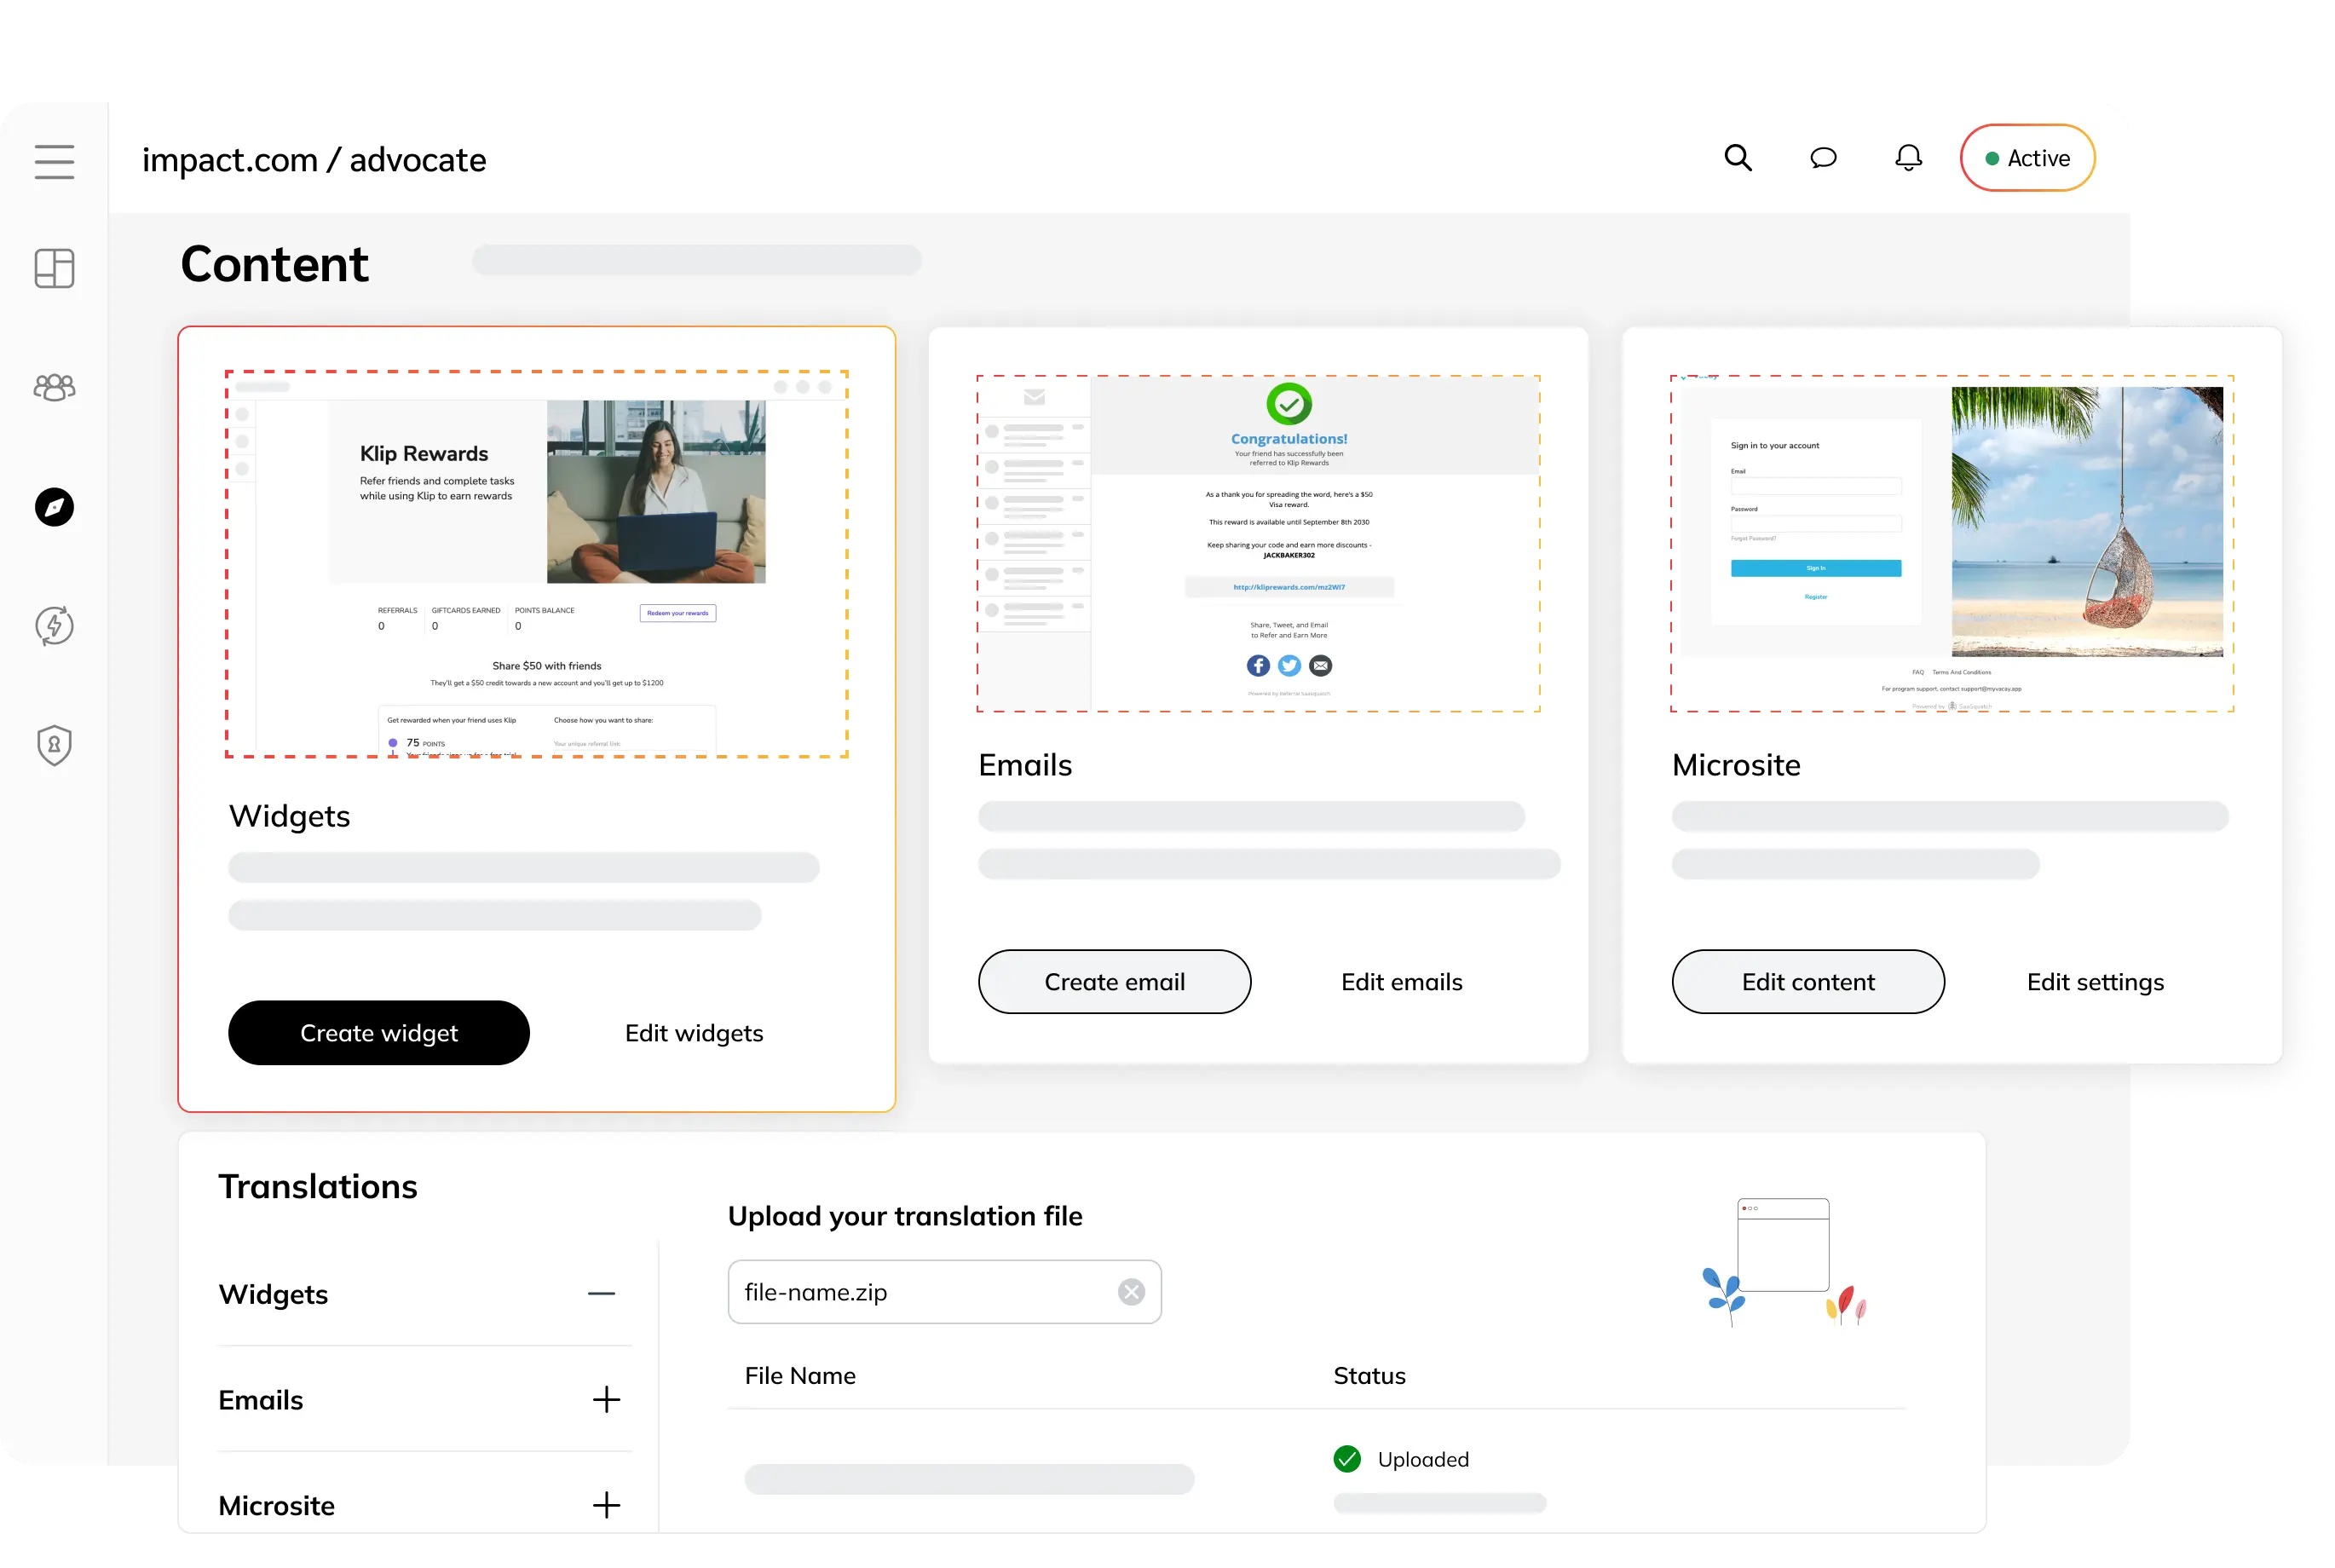
Task: Click the Create widget button
Action: click(381, 1031)
